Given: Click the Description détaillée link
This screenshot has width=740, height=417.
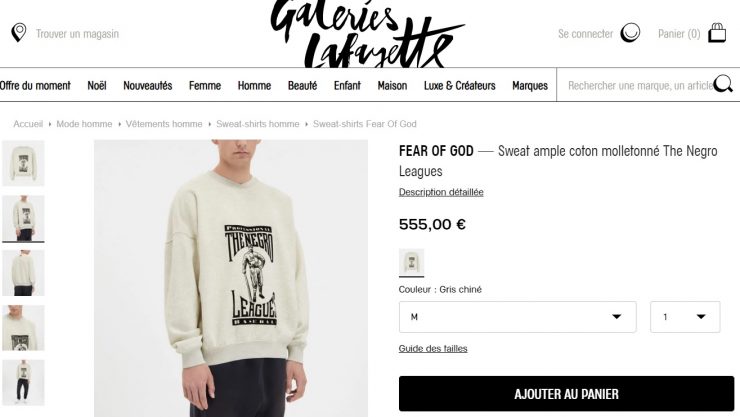Looking at the screenshot, I should (441, 192).
